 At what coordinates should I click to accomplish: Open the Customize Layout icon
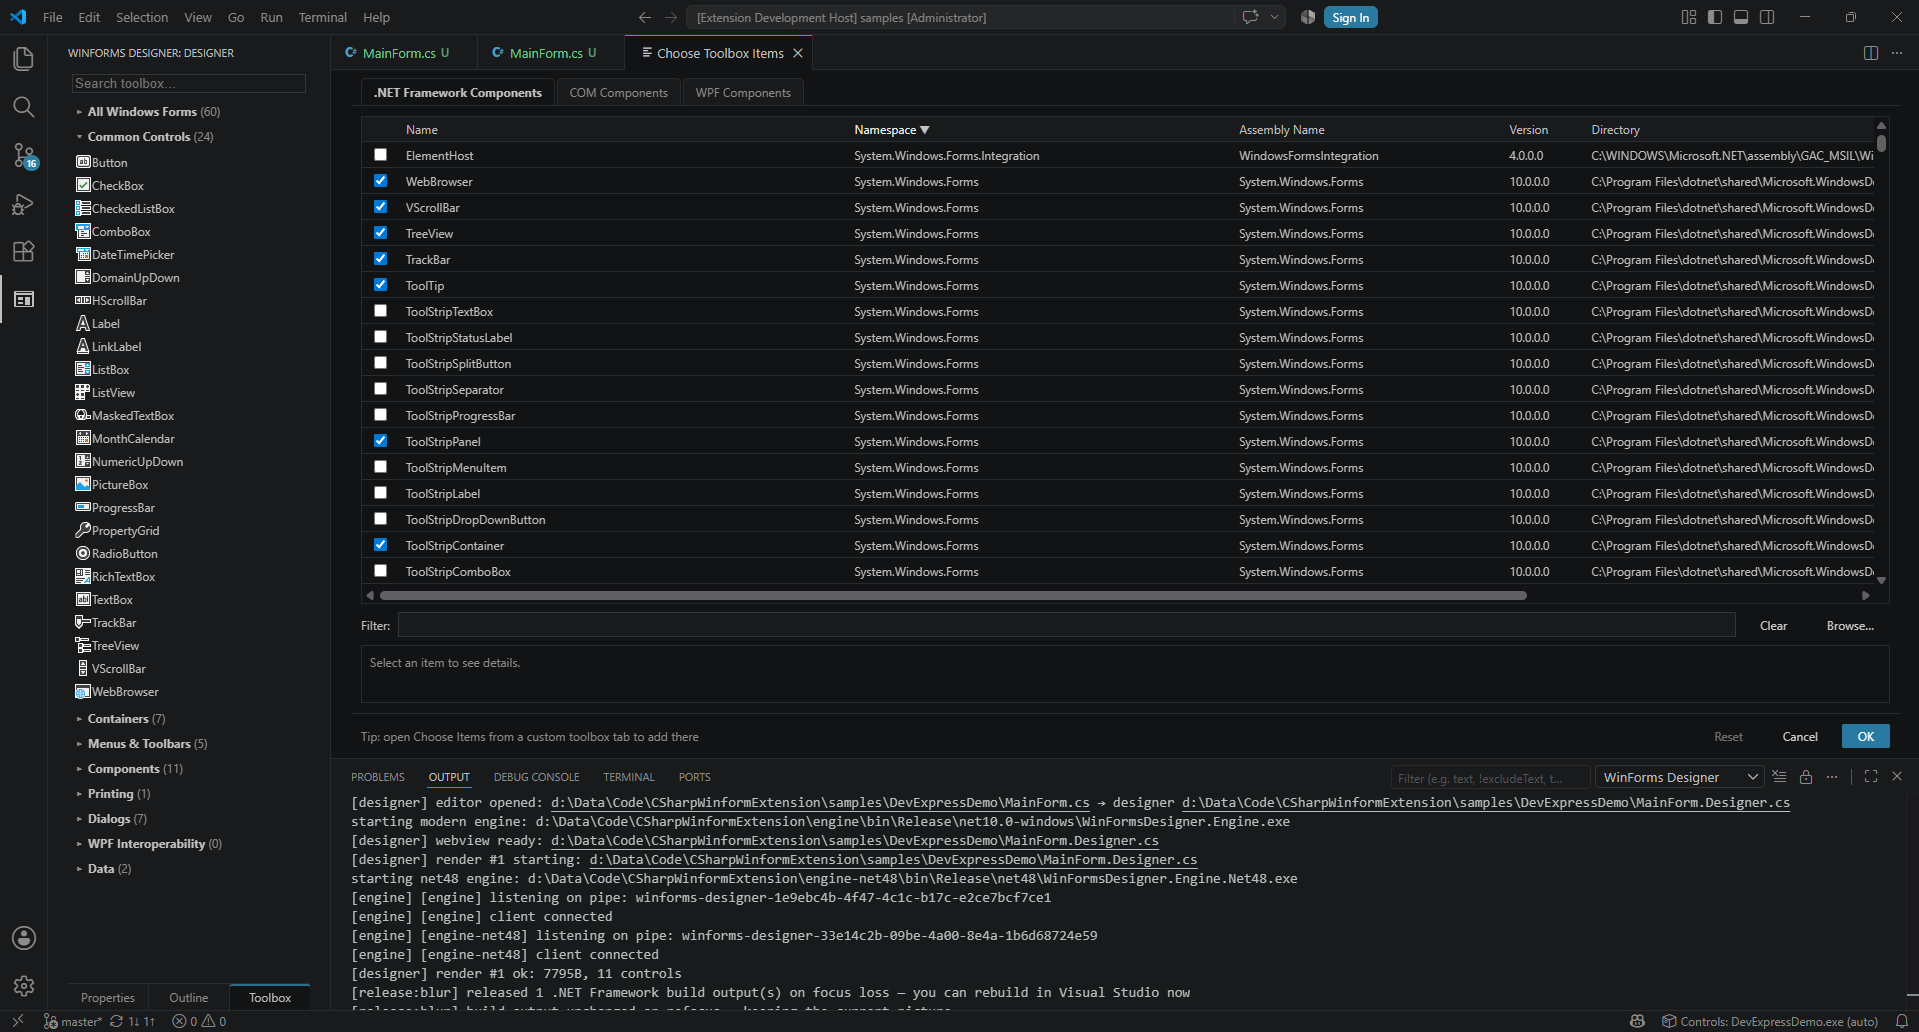(1689, 17)
